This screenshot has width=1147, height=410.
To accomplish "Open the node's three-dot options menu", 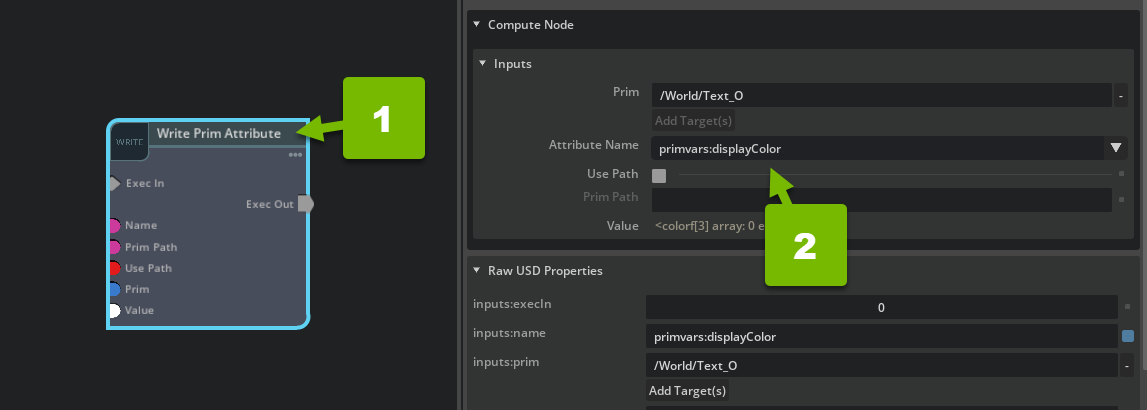I will tap(296, 155).
